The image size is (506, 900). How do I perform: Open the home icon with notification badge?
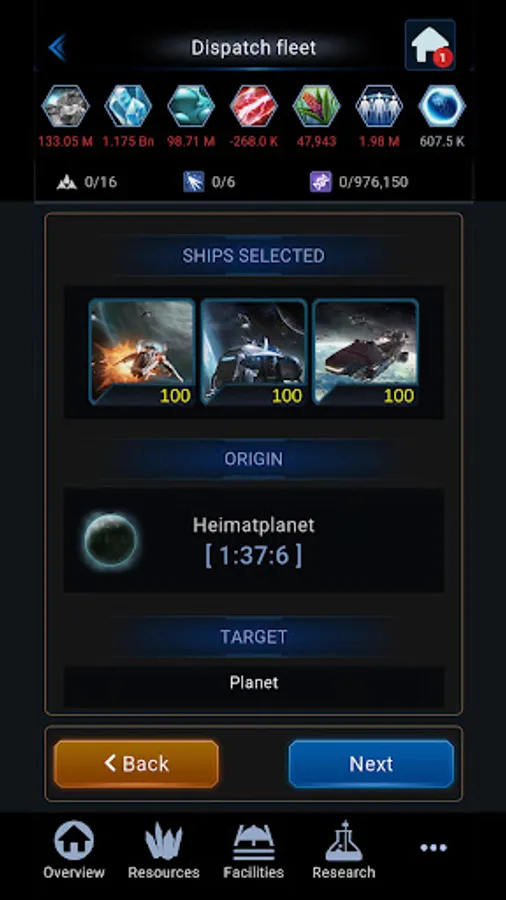[x=430, y=45]
